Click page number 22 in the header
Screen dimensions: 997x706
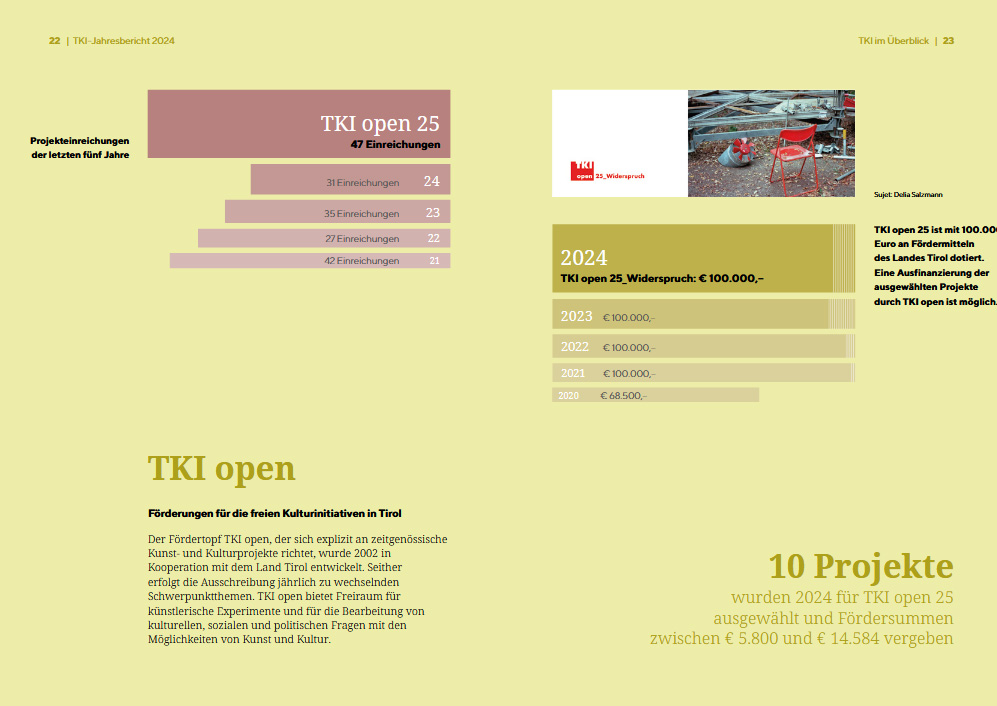[55, 41]
